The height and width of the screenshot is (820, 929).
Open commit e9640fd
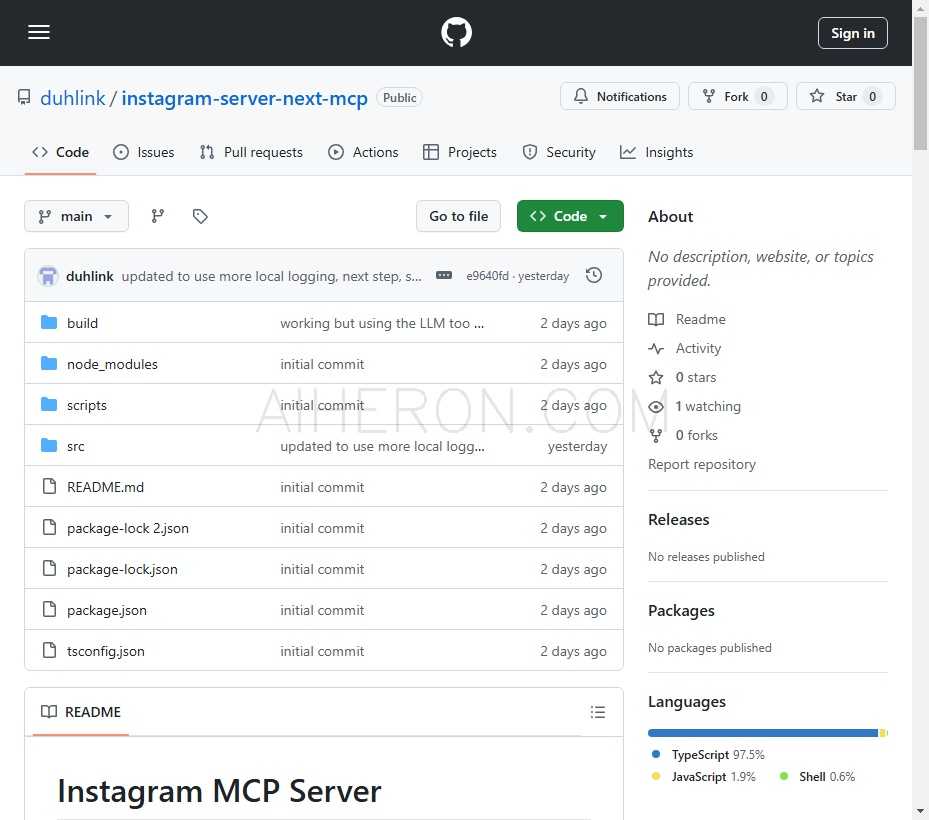[x=487, y=276]
